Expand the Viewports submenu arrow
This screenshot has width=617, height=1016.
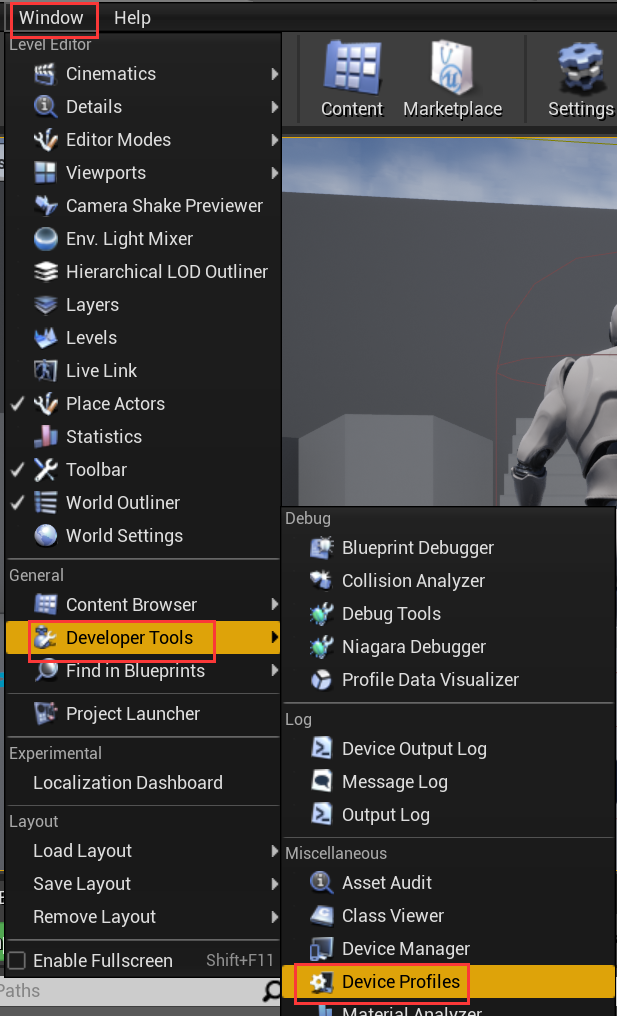275,174
